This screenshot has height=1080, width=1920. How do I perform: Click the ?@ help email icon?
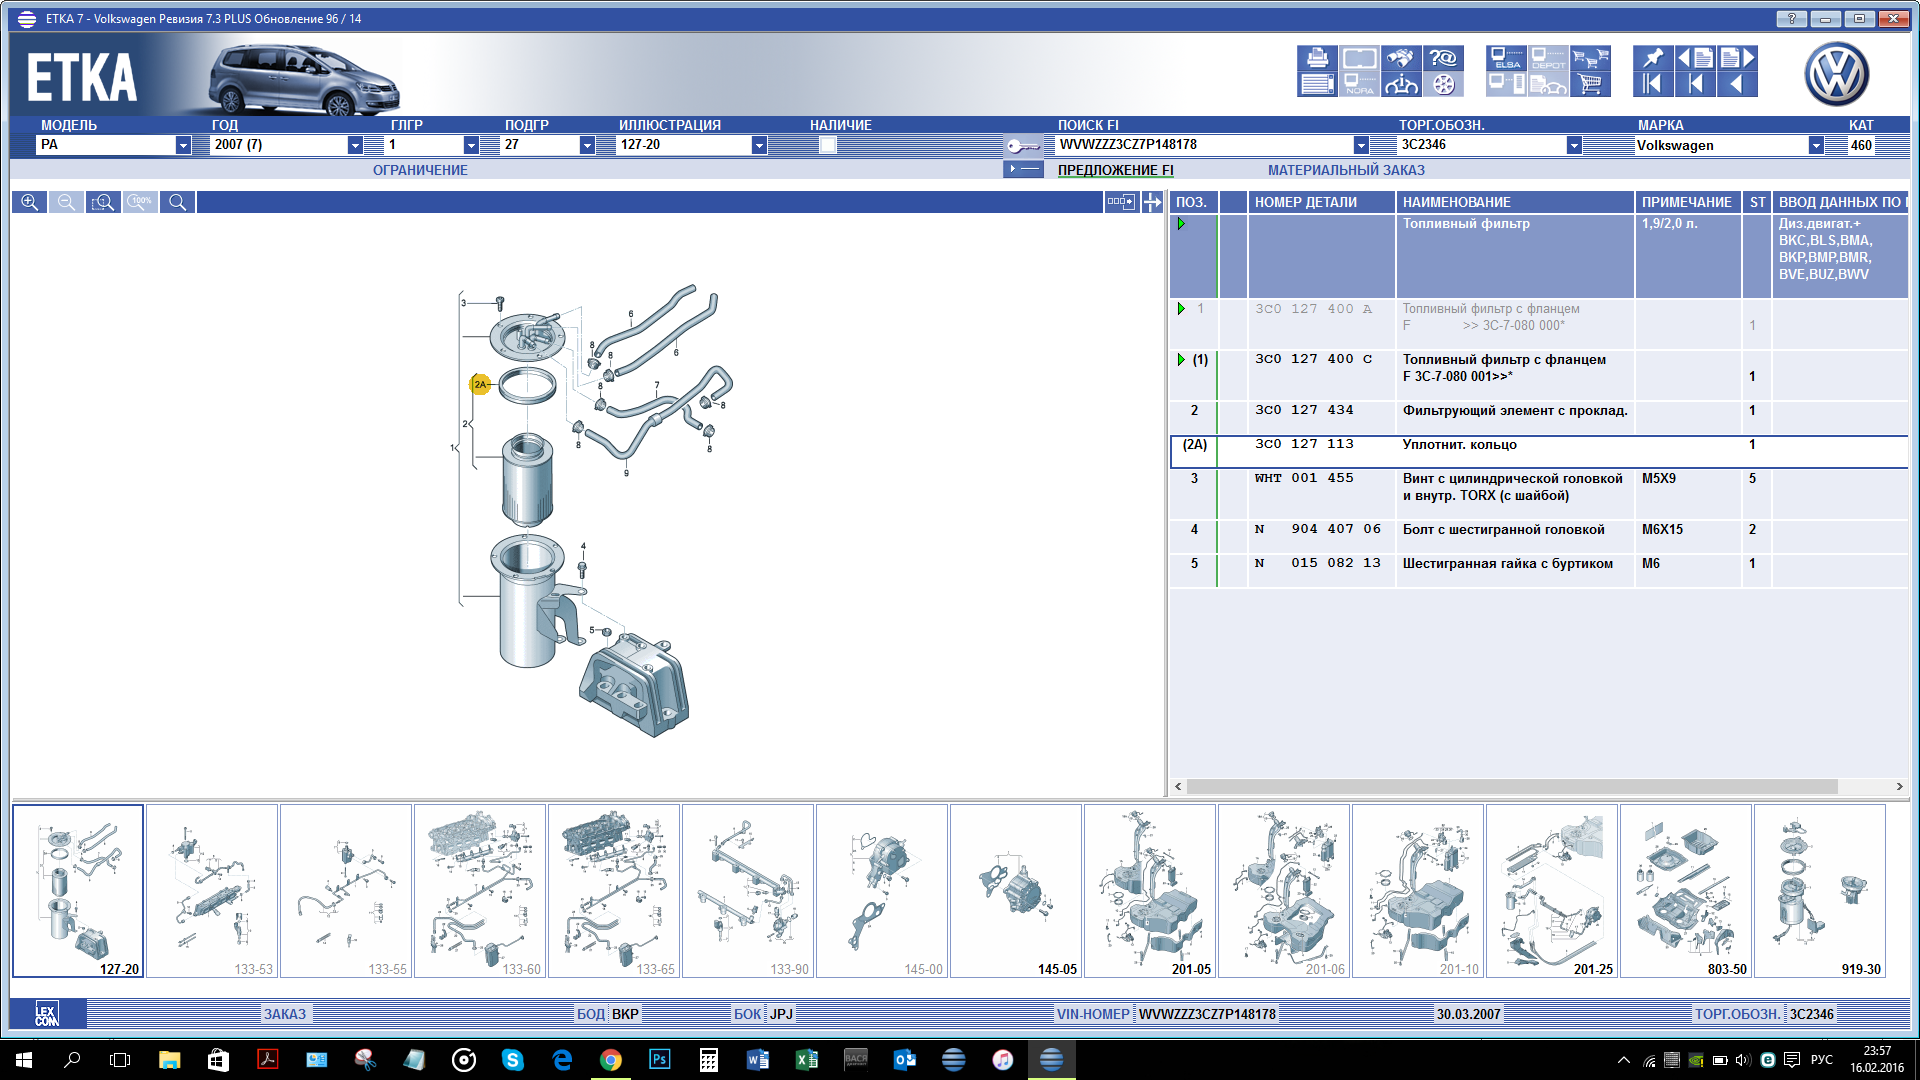tap(1442, 59)
